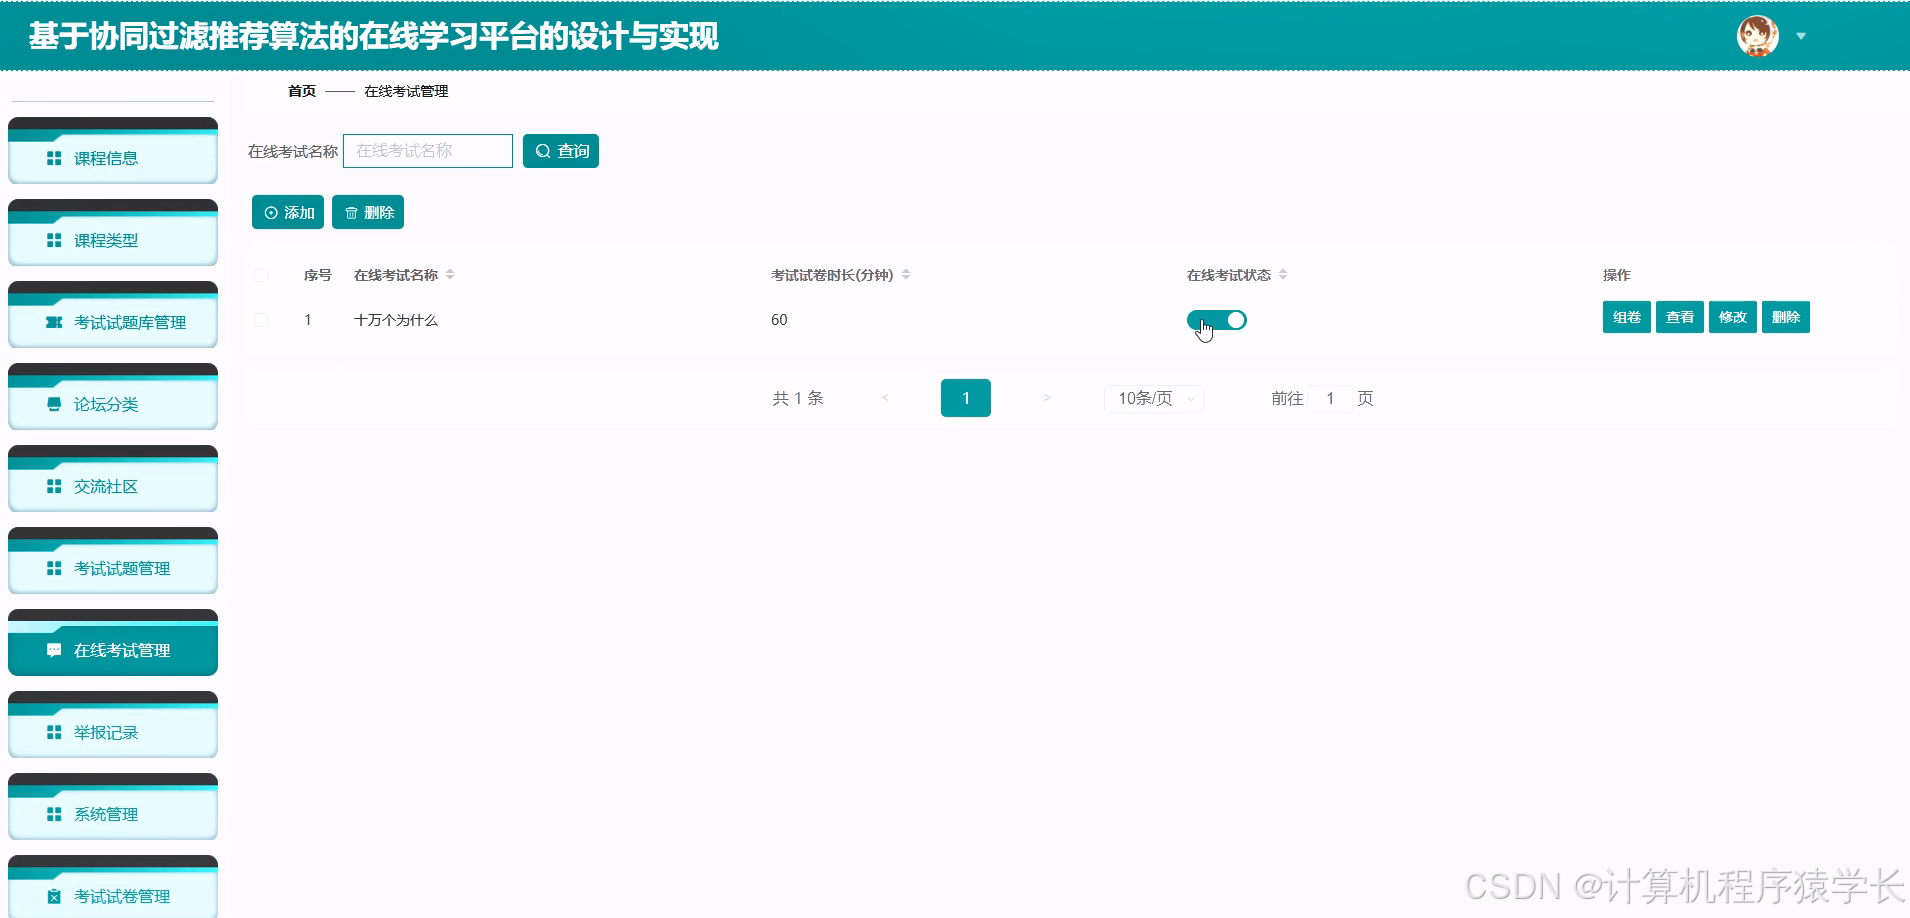Sort by 考试试卷时长 using its sort arrows
The height and width of the screenshot is (918, 1910).
[907, 274]
